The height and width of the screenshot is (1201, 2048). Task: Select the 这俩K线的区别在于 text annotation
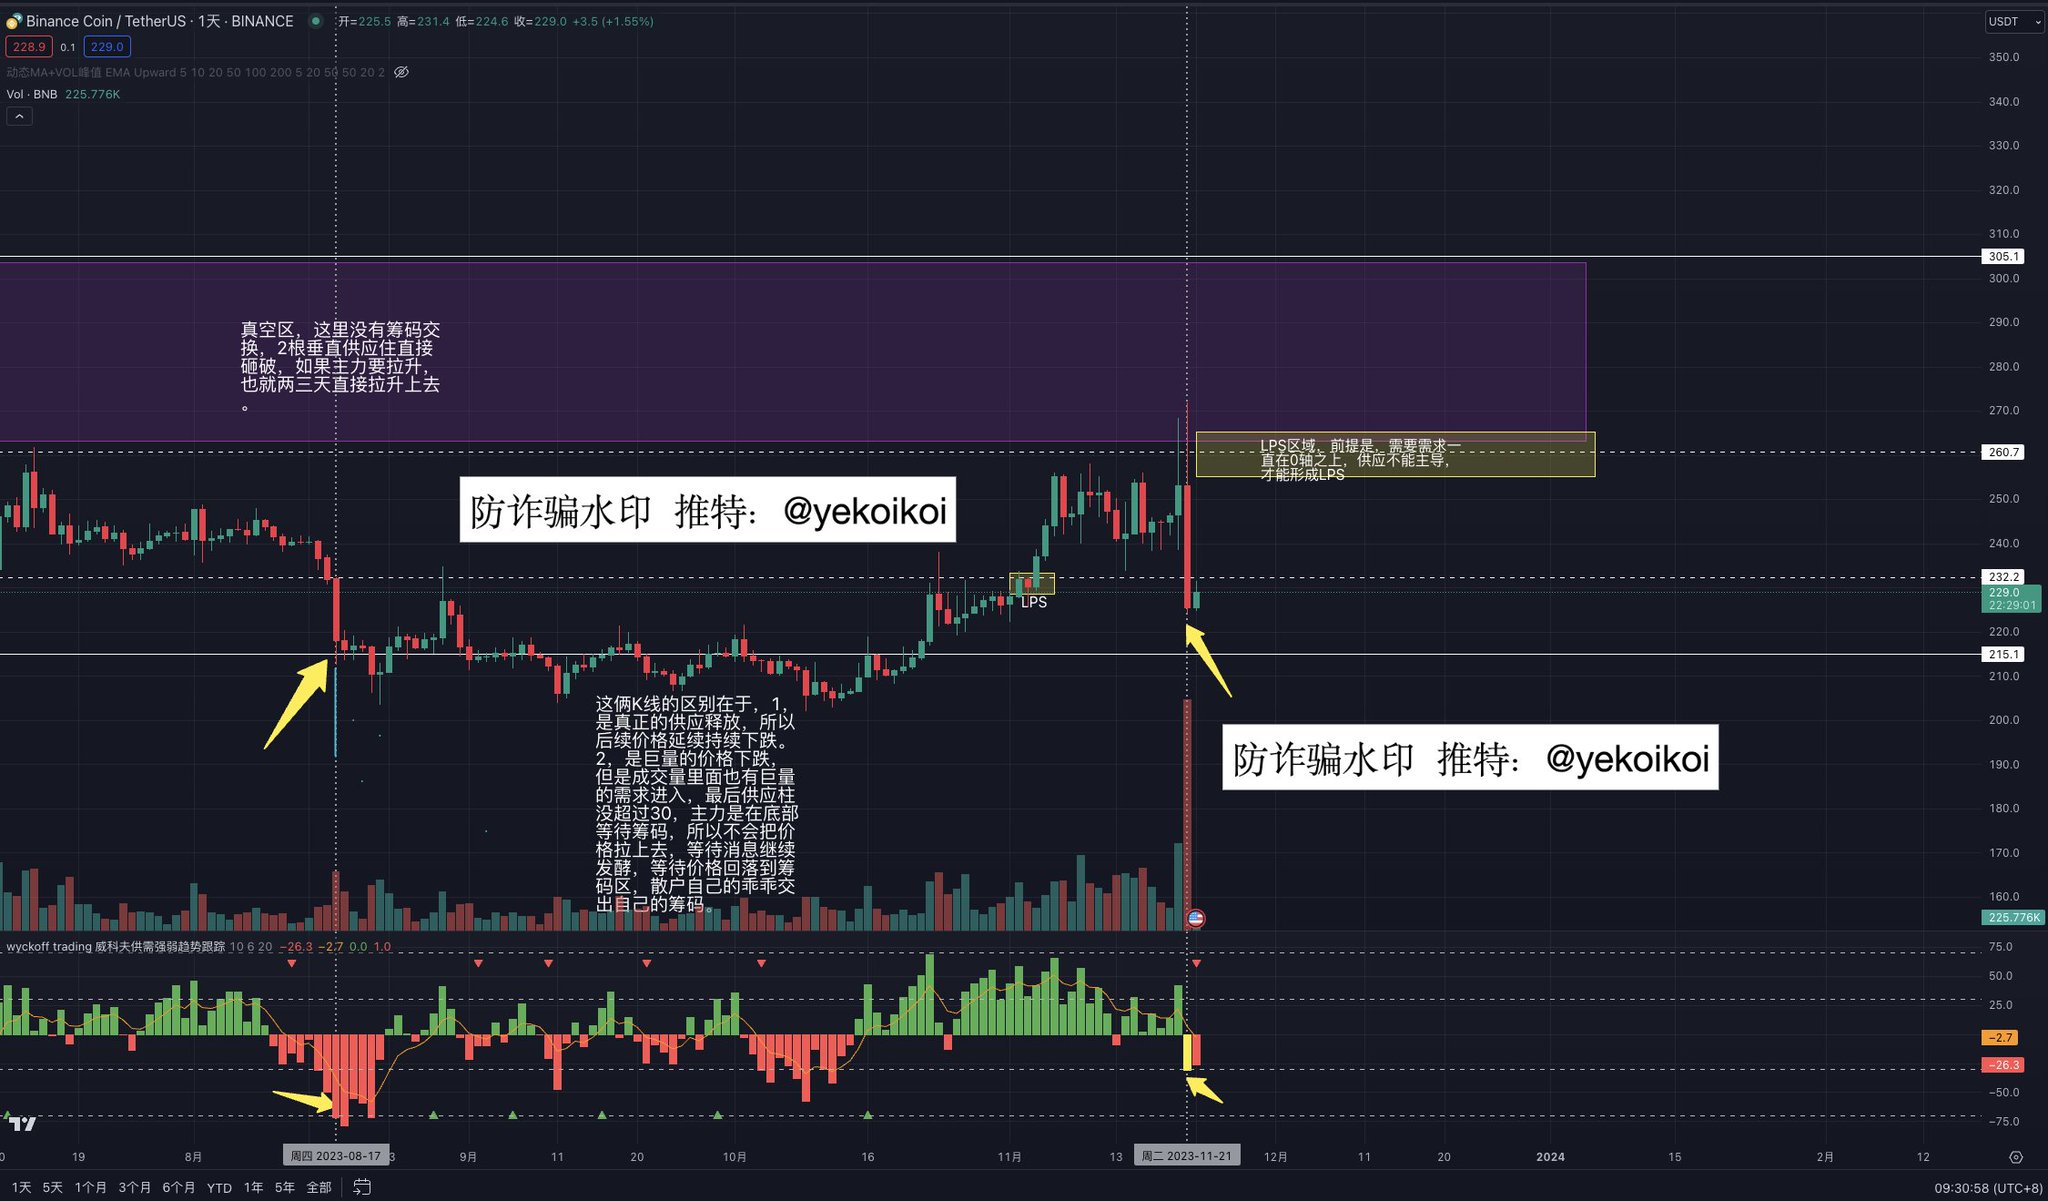(696, 804)
